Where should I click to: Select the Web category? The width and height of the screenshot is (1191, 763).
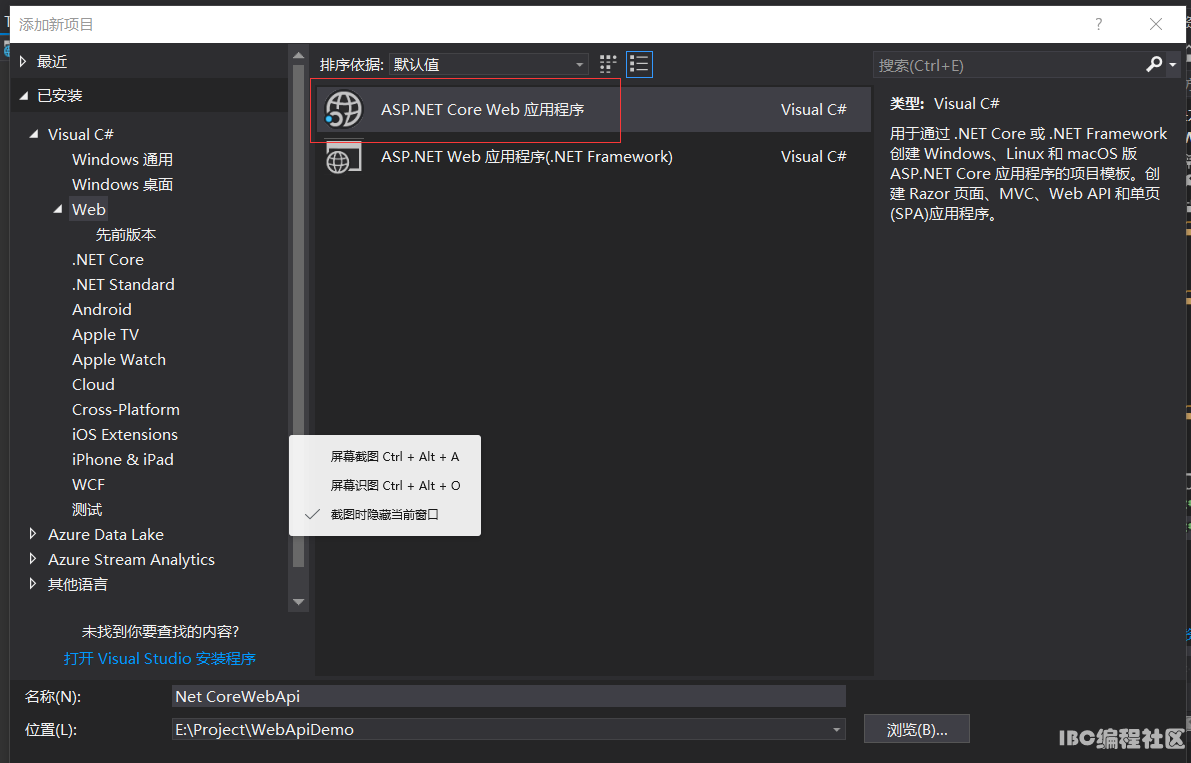point(89,210)
